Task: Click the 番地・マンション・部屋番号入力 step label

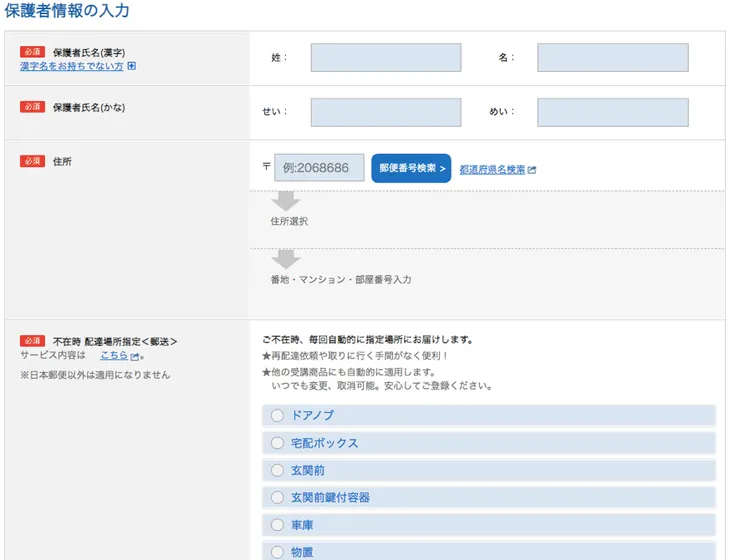Action: click(x=341, y=280)
